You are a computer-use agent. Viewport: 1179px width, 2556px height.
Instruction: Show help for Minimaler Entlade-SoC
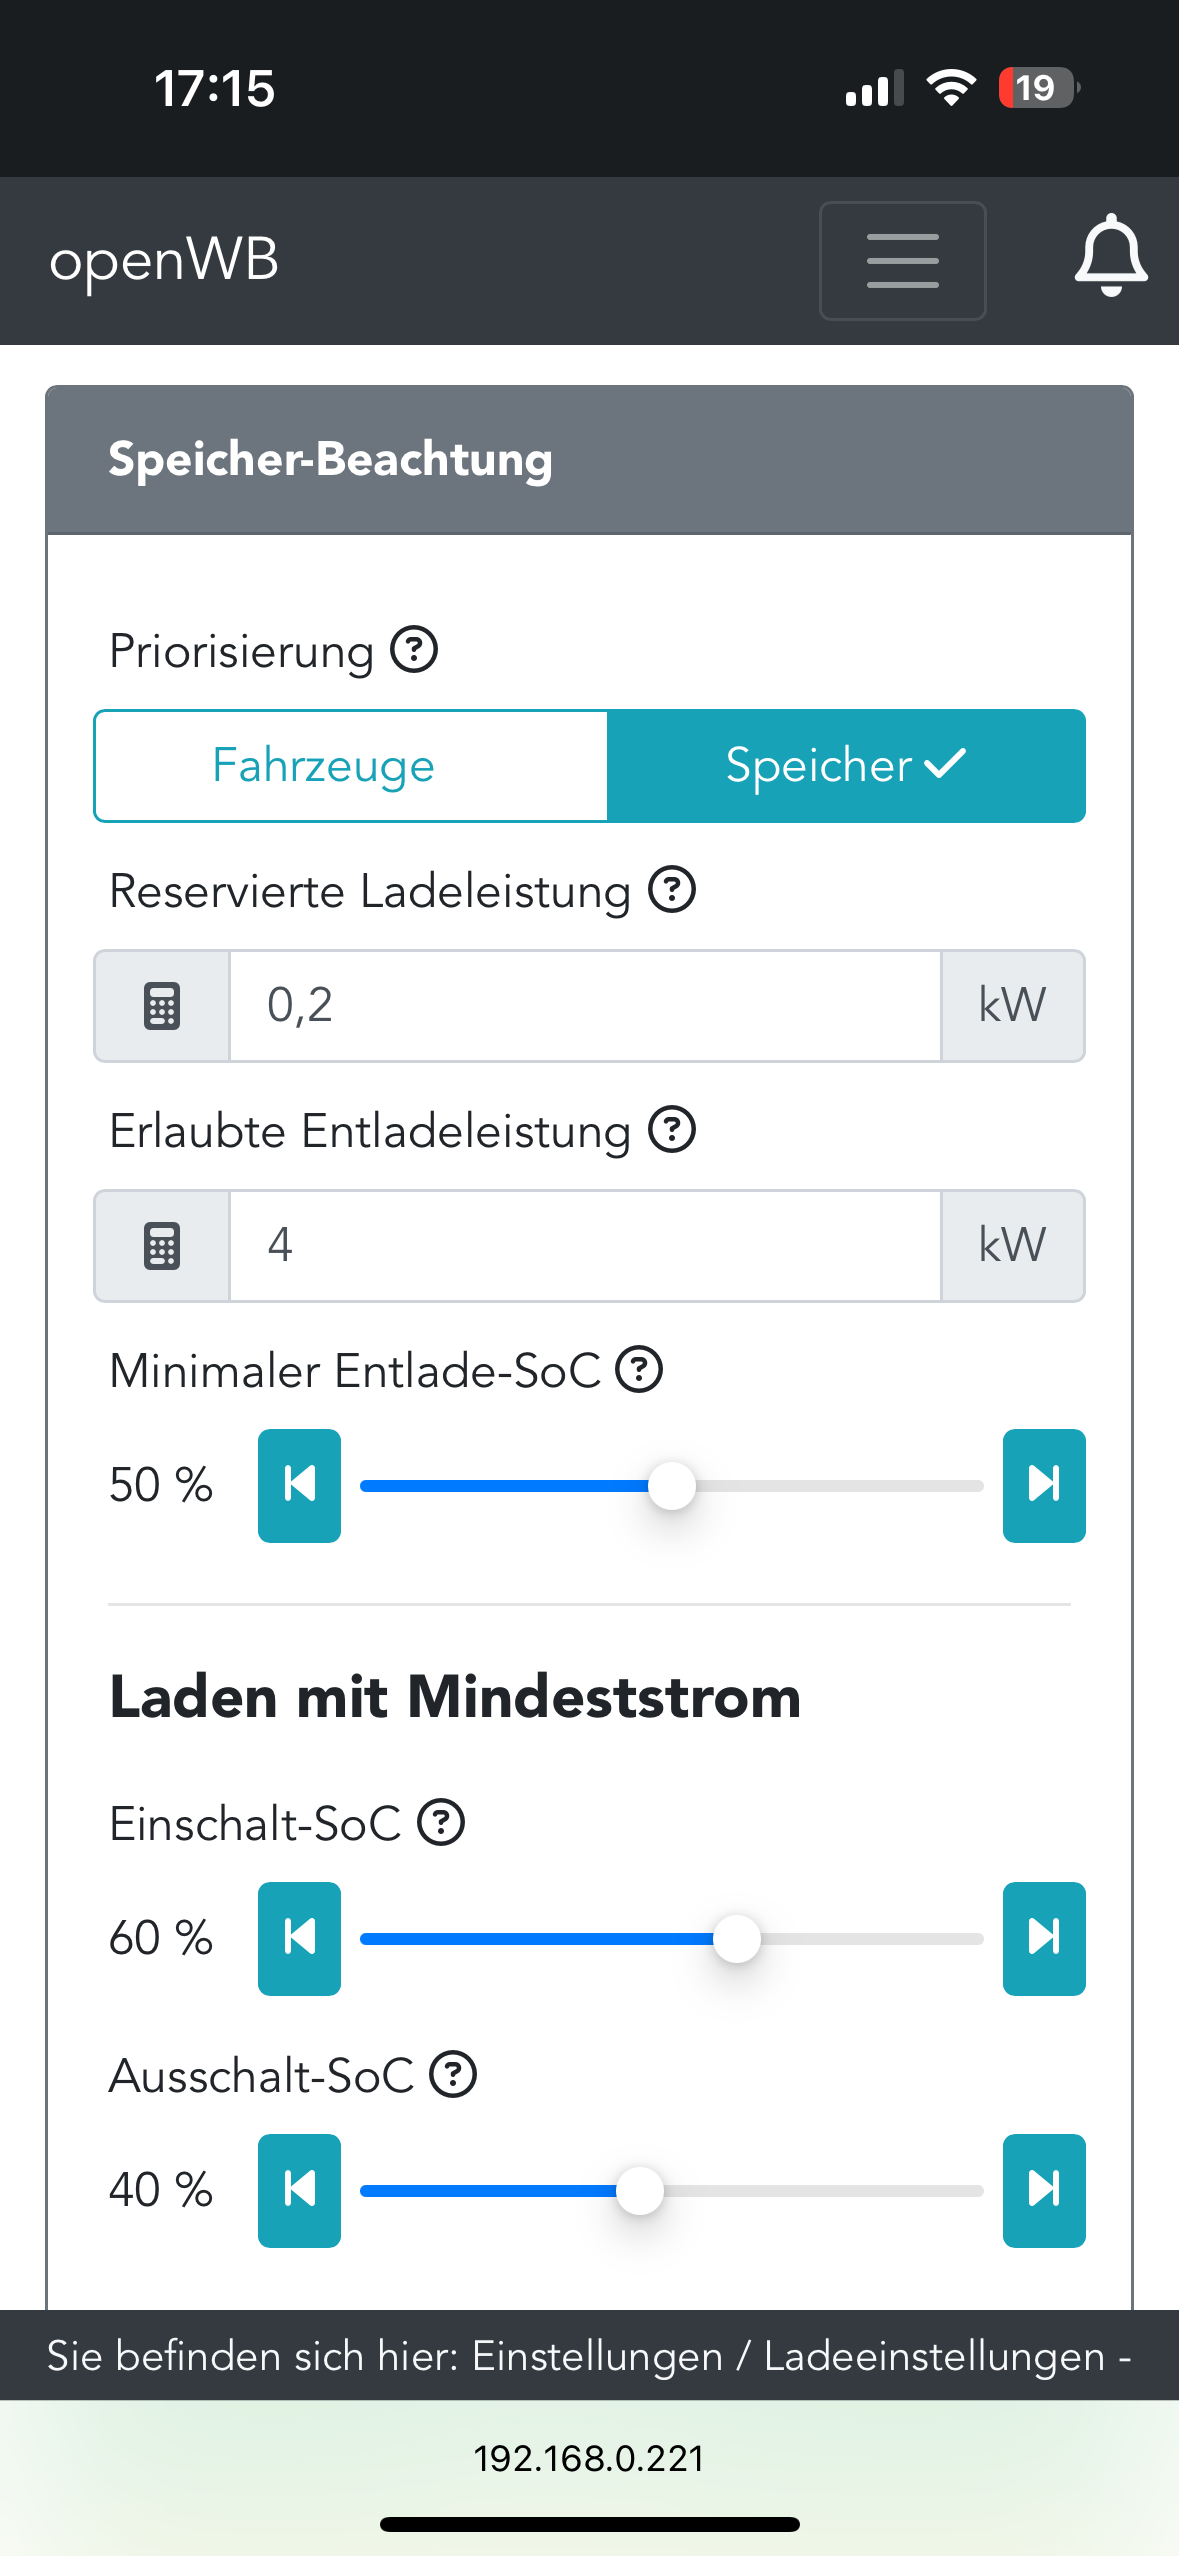click(x=639, y=1370)
